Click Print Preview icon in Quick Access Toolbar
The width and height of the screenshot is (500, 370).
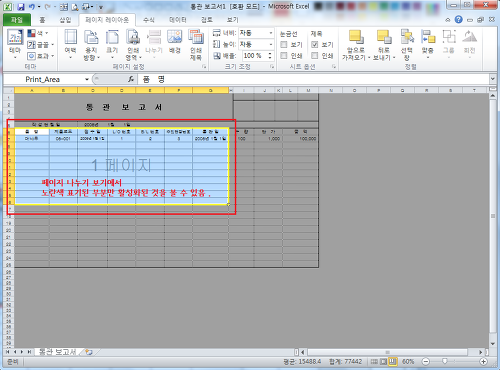point(75,7)
